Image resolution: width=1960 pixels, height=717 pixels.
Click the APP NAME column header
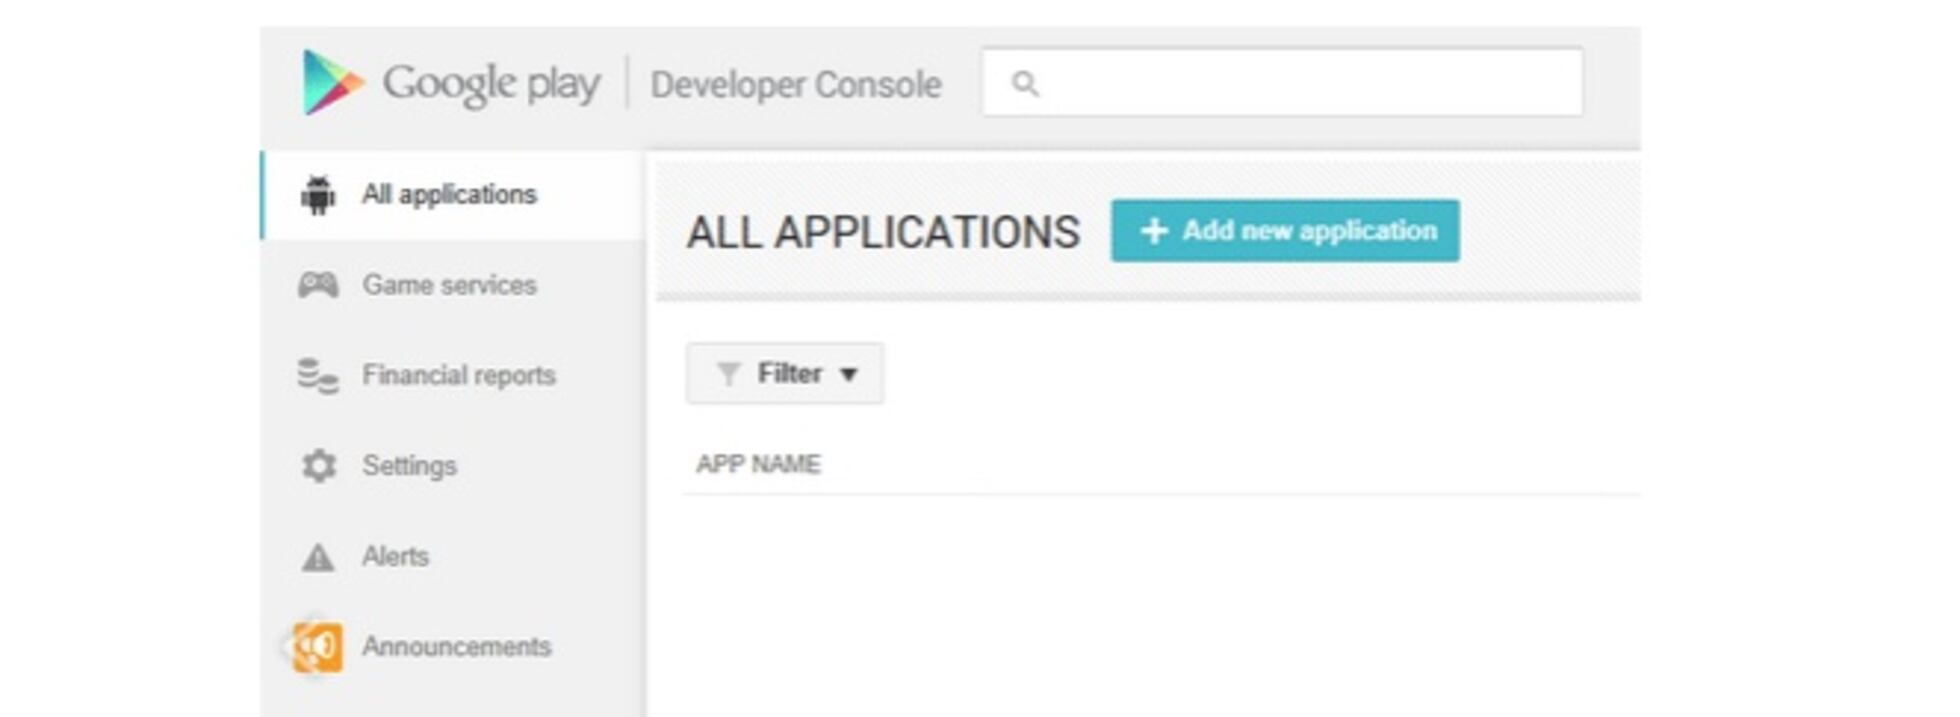(758, 464)
